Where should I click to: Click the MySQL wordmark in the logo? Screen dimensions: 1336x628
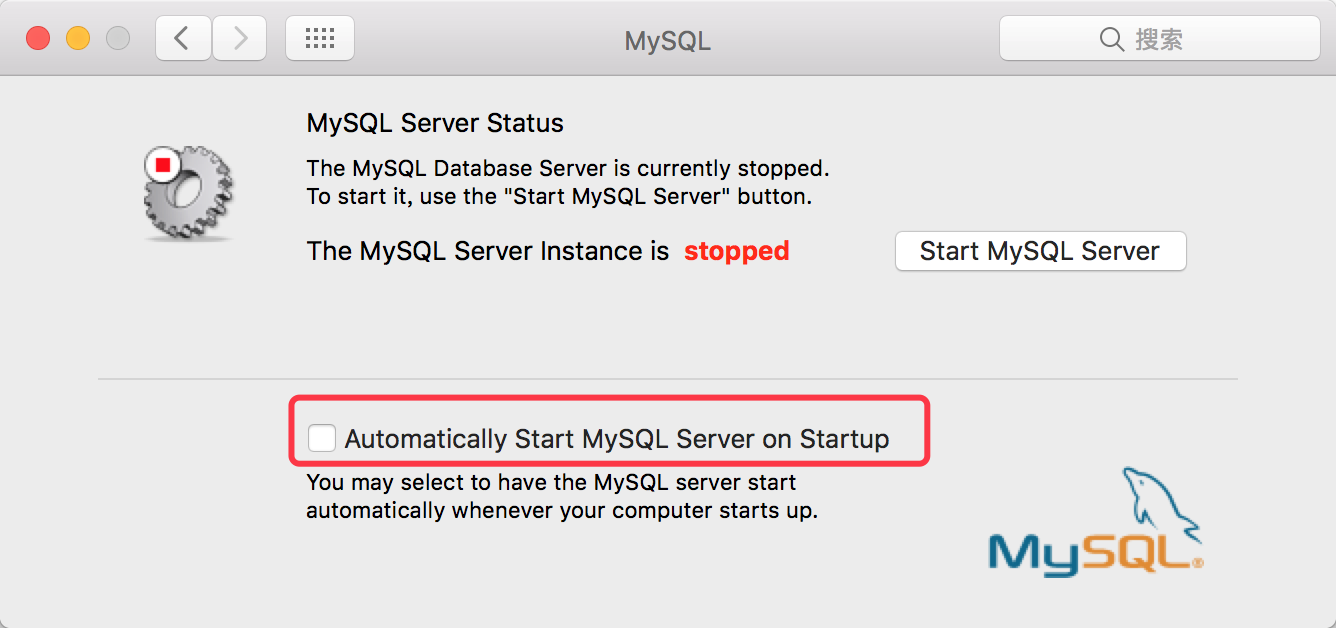click(1090, 553)
